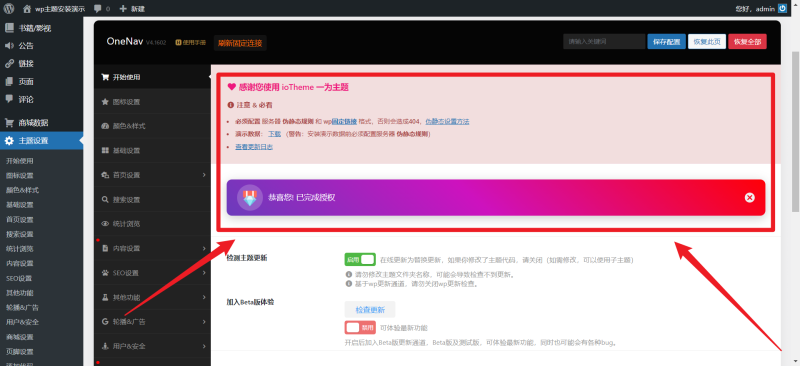Expand the 用户&安全 chevron
Screen dimensions: 800x366
pos(204,346)
